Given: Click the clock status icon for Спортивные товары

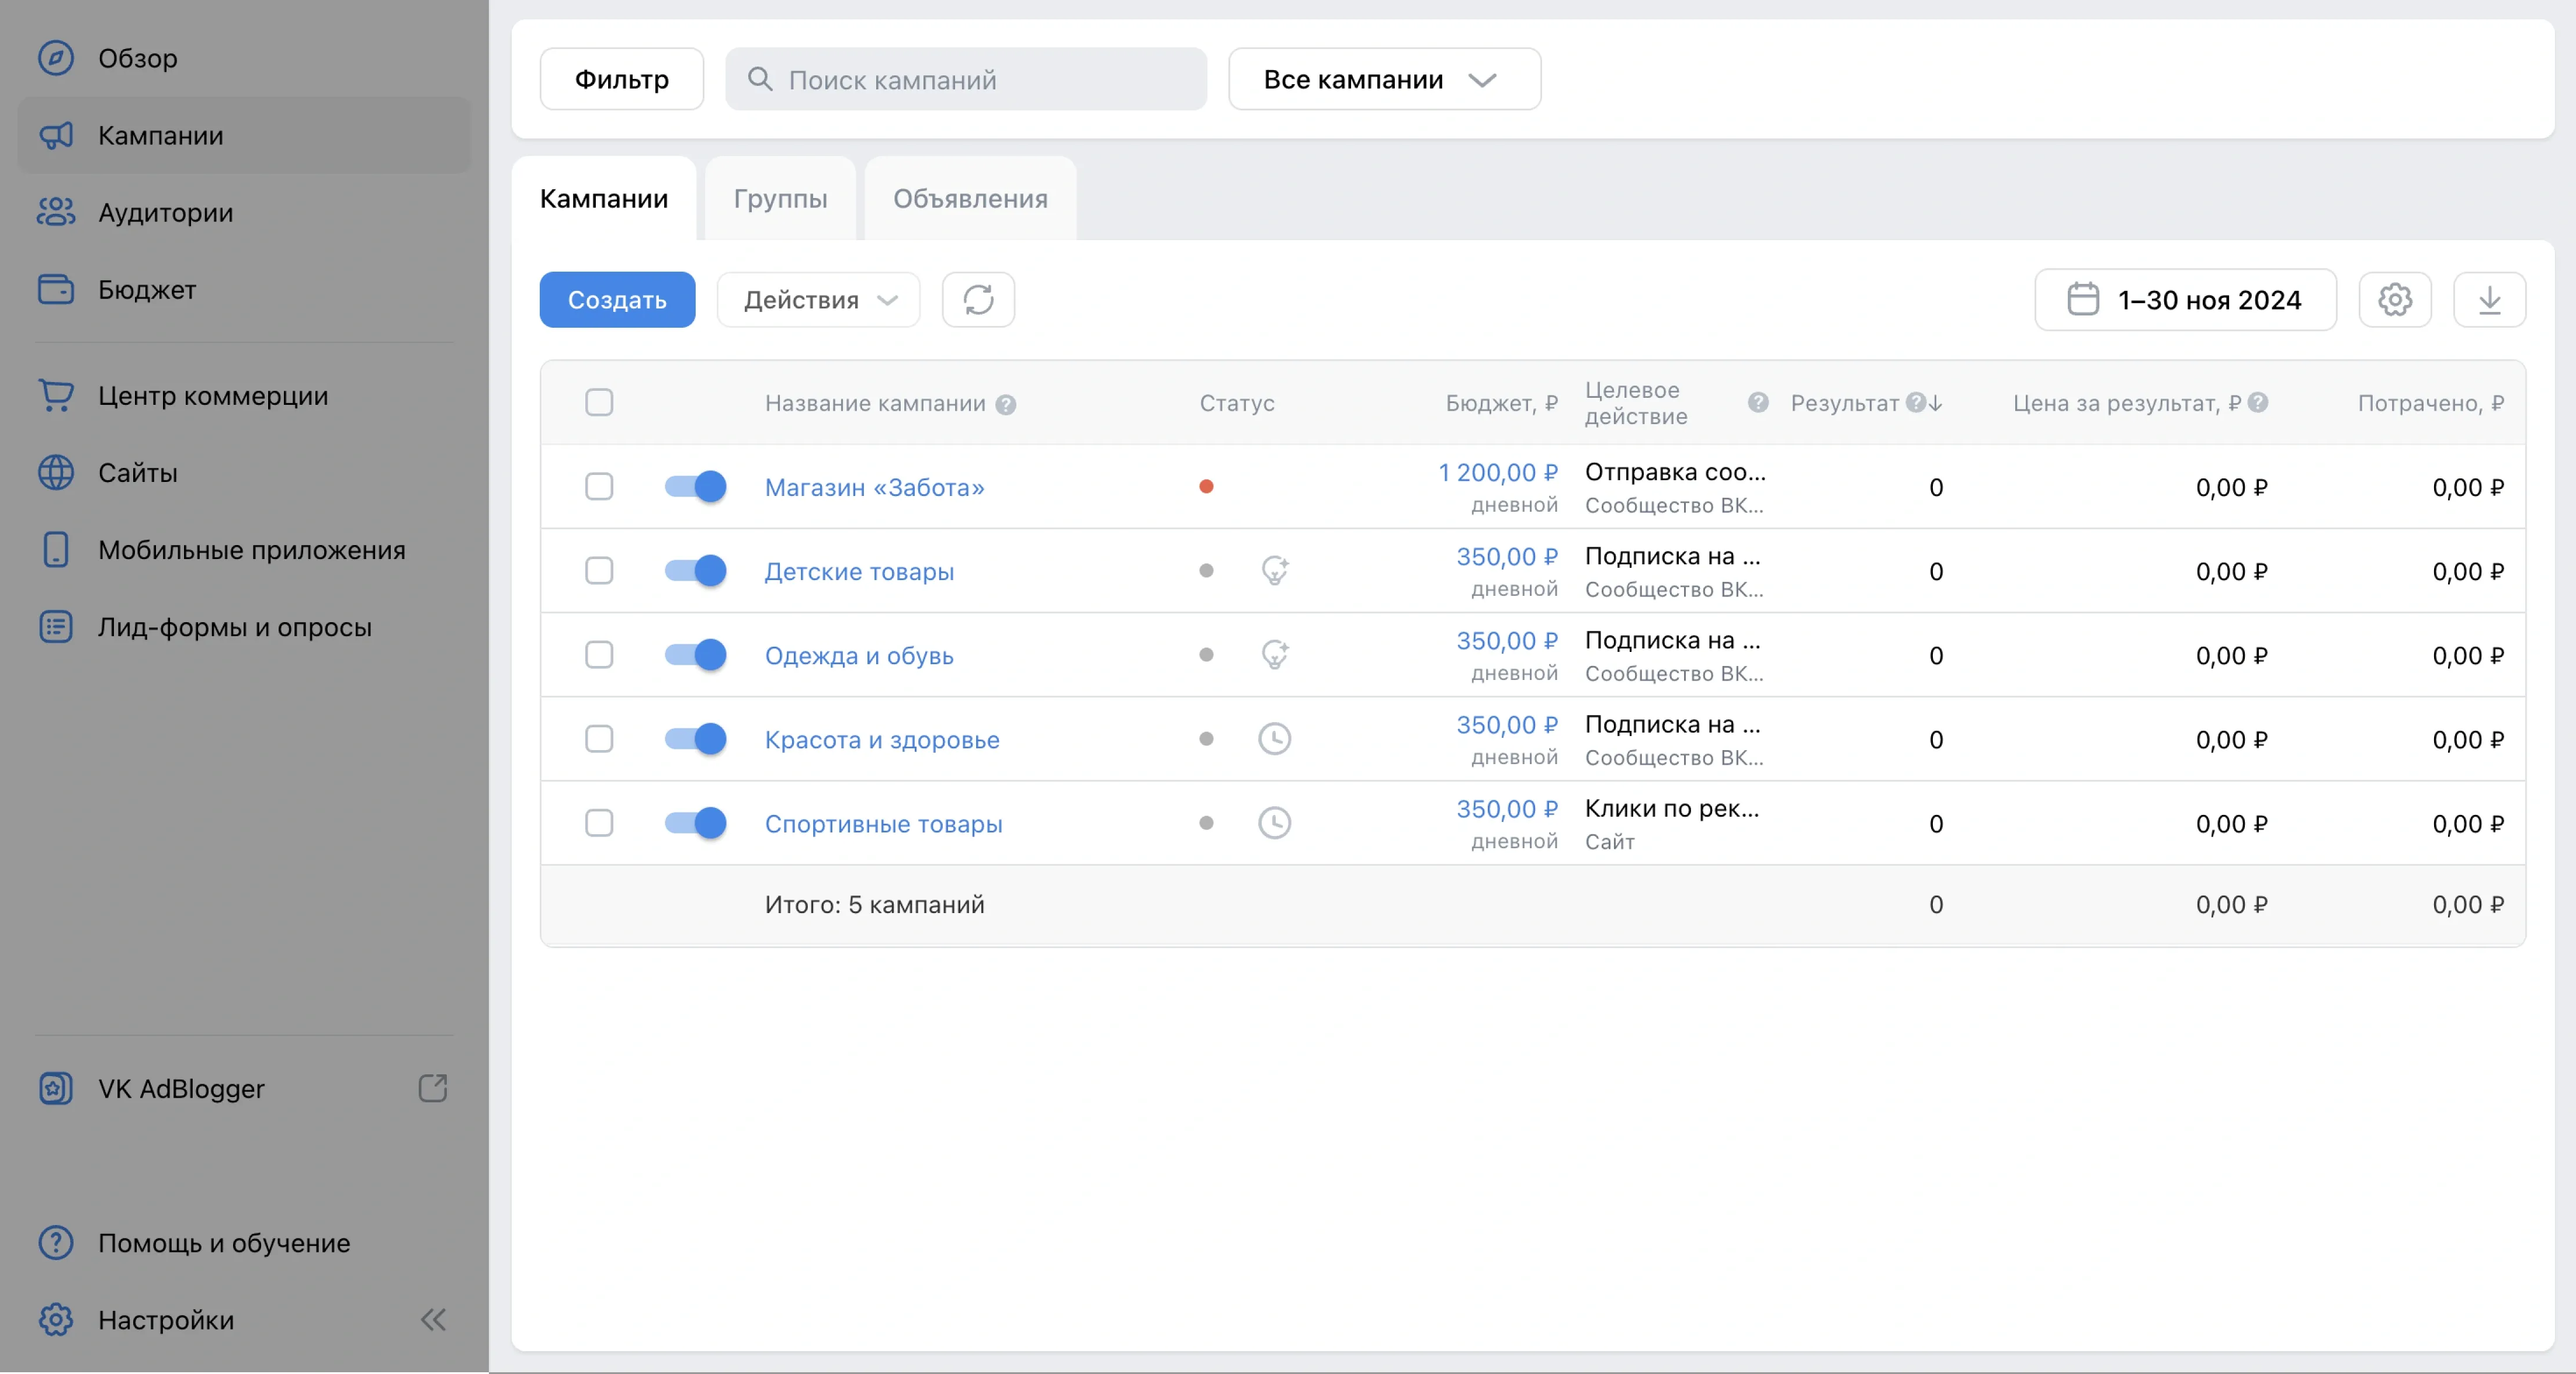Looking at the screenshot, I should click(1274, 822).
